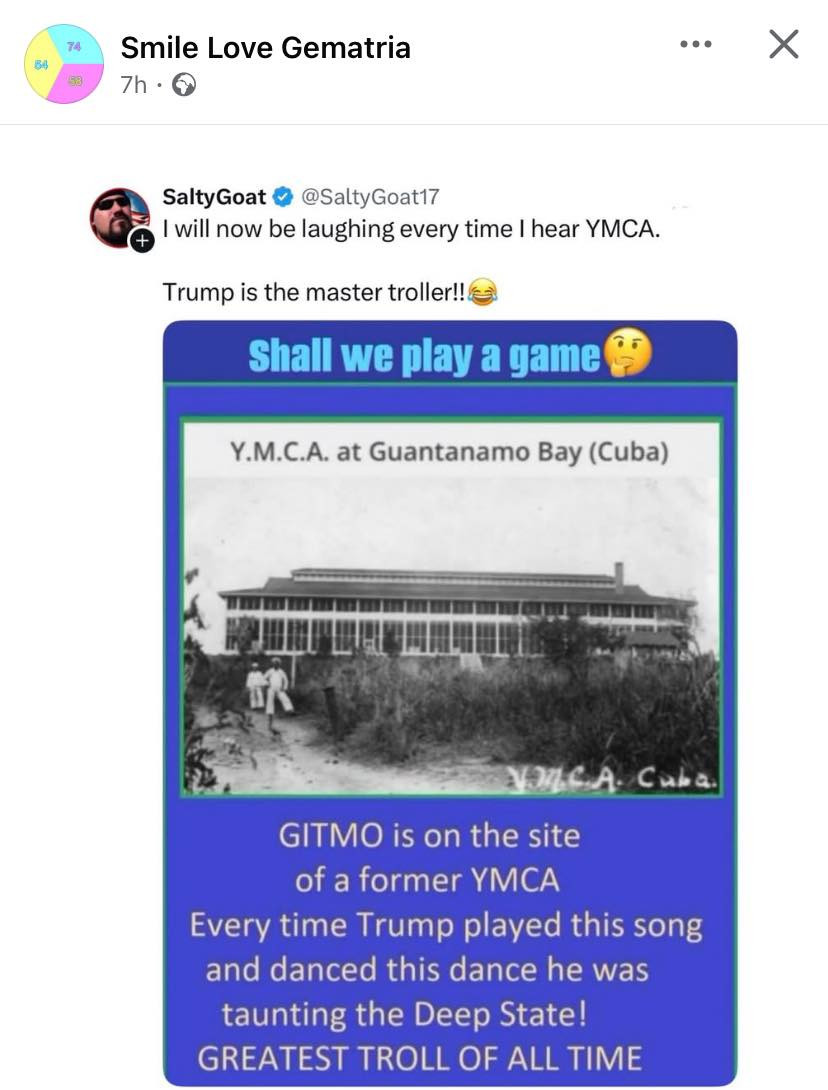The image size is (828, 1090).
Task: Click the 'Y.M.C.A. at Guantanamo Bay (Cuba)' caption
Action: coord(449,451)
